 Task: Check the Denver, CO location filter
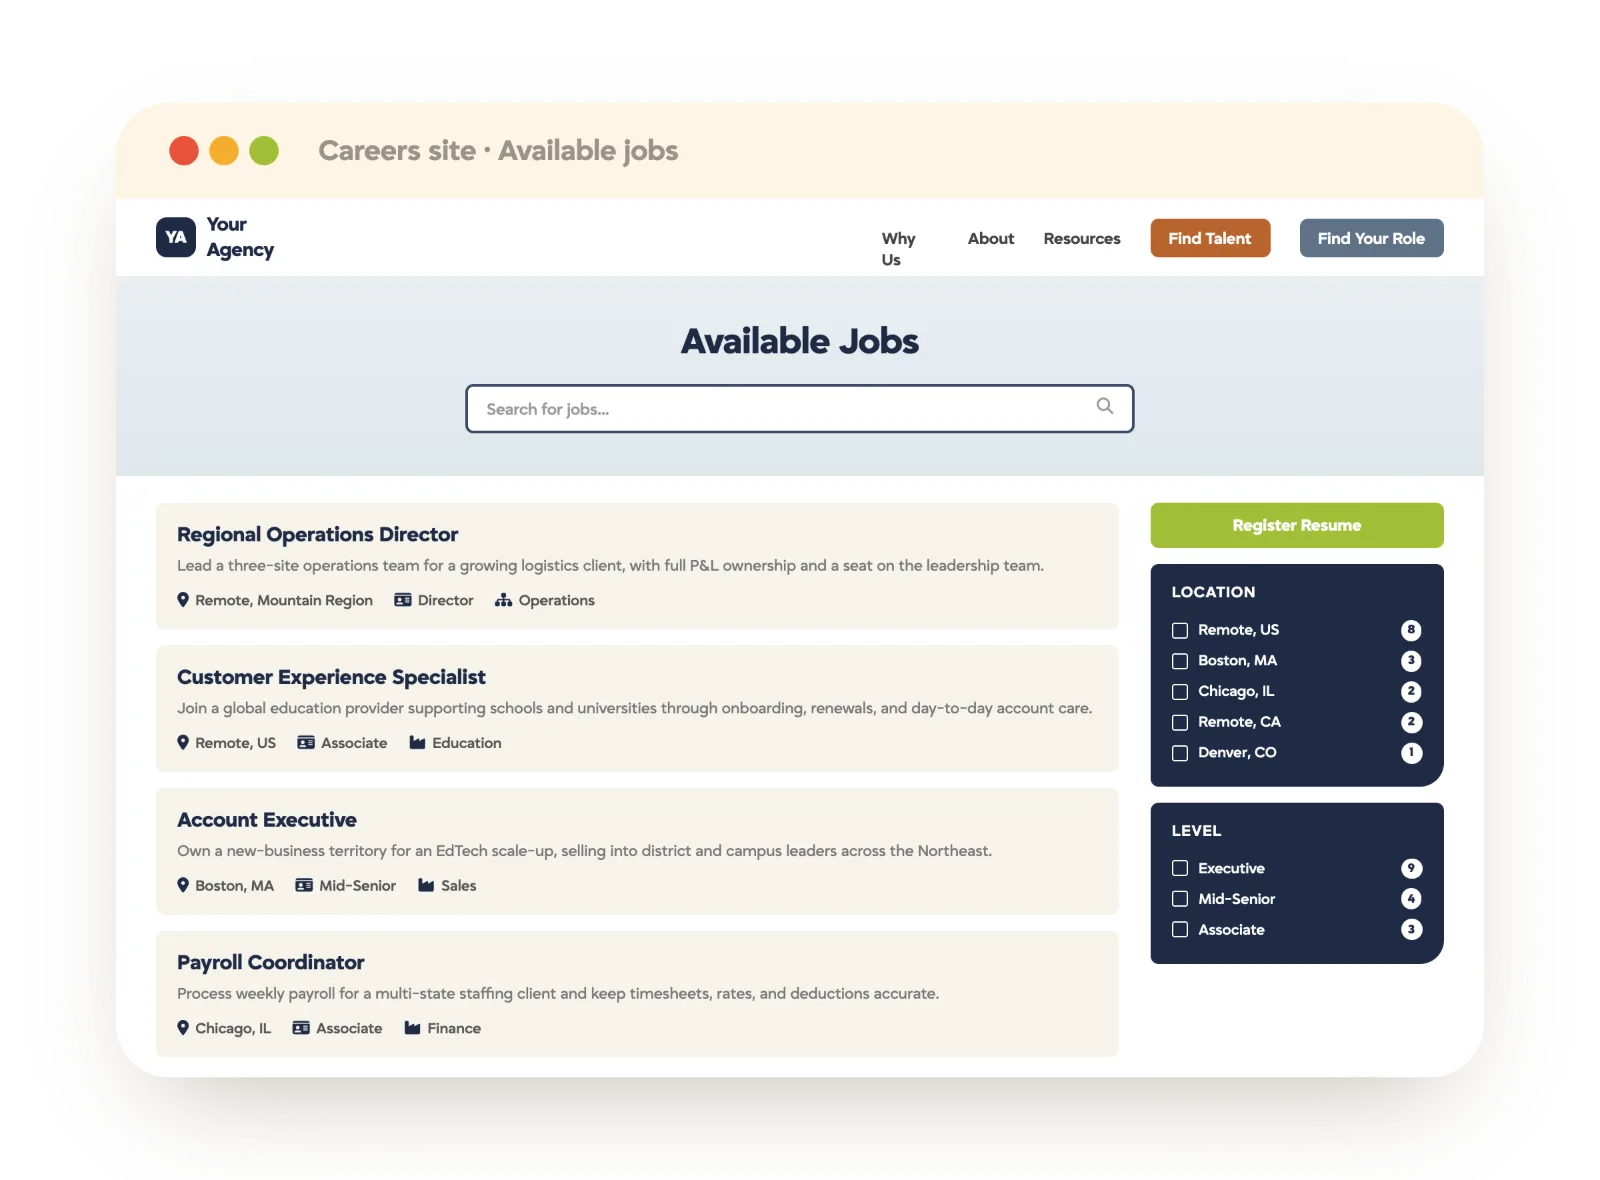1180,753
